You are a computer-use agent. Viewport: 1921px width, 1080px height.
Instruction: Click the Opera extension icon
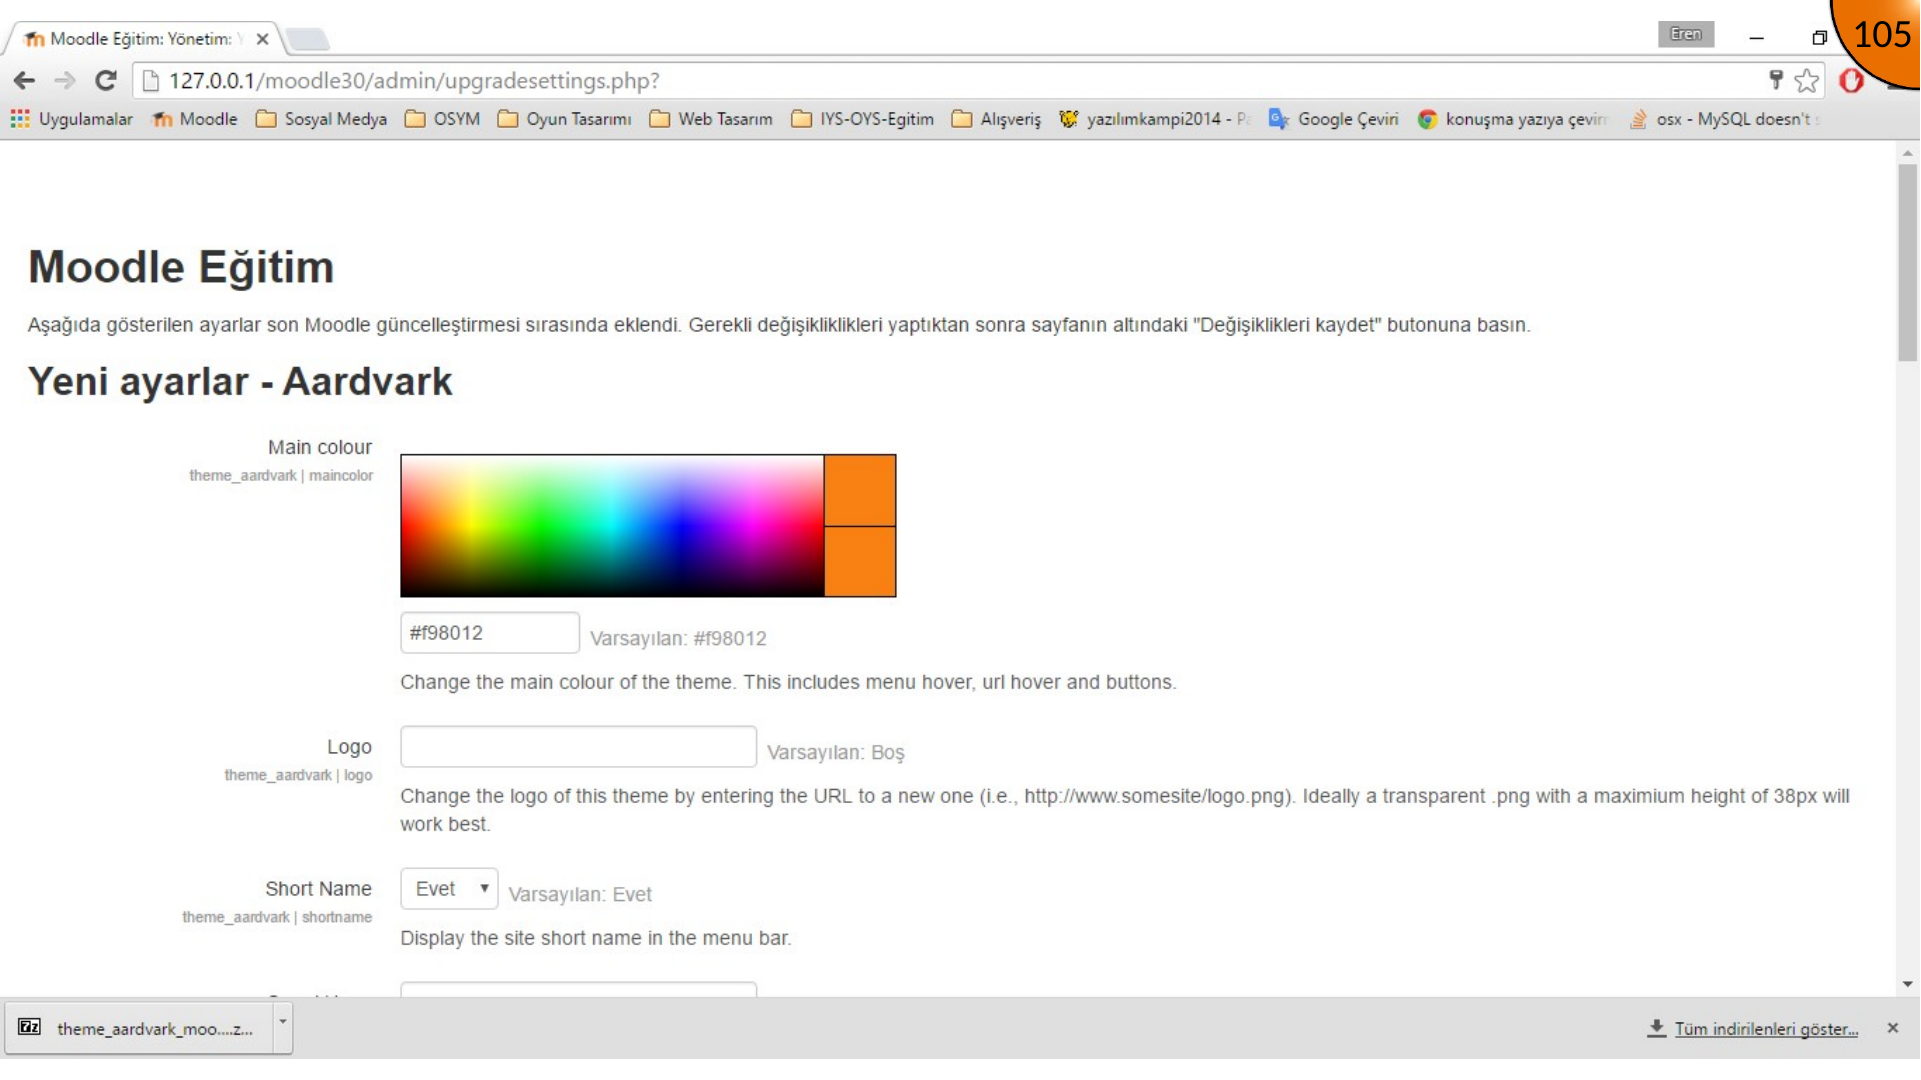[x=1852, y=81]
